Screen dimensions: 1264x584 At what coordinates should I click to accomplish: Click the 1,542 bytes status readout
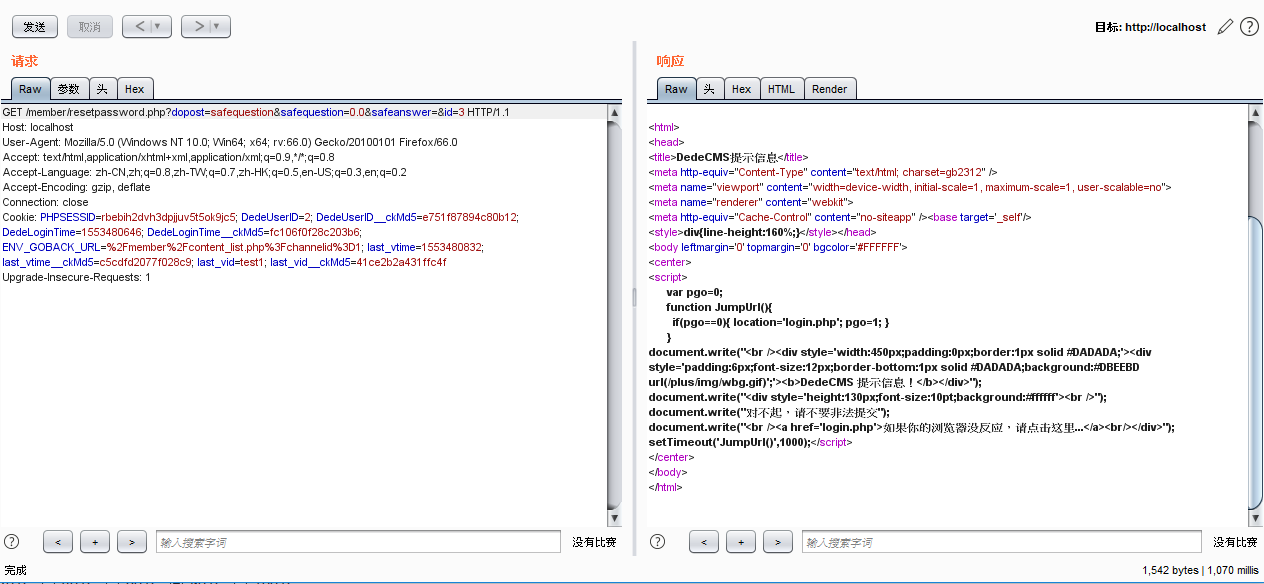pyautogui.click(x=1170, y=571)
